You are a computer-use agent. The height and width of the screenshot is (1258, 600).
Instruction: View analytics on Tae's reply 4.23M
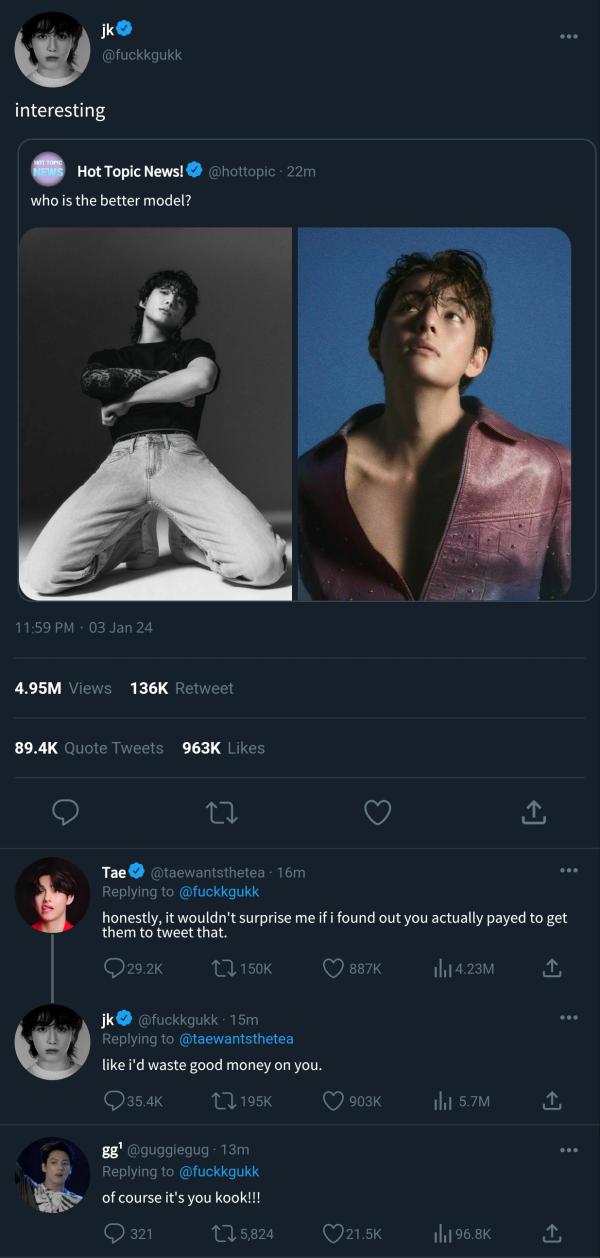[x=442, y=967]
